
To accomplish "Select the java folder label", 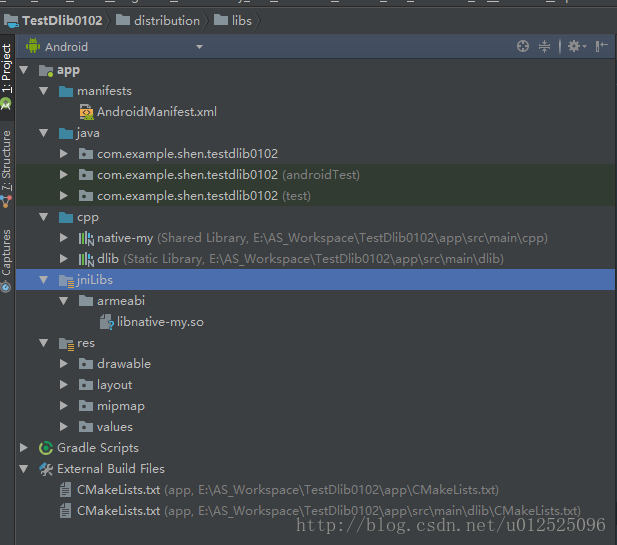I will coord(88,133).
